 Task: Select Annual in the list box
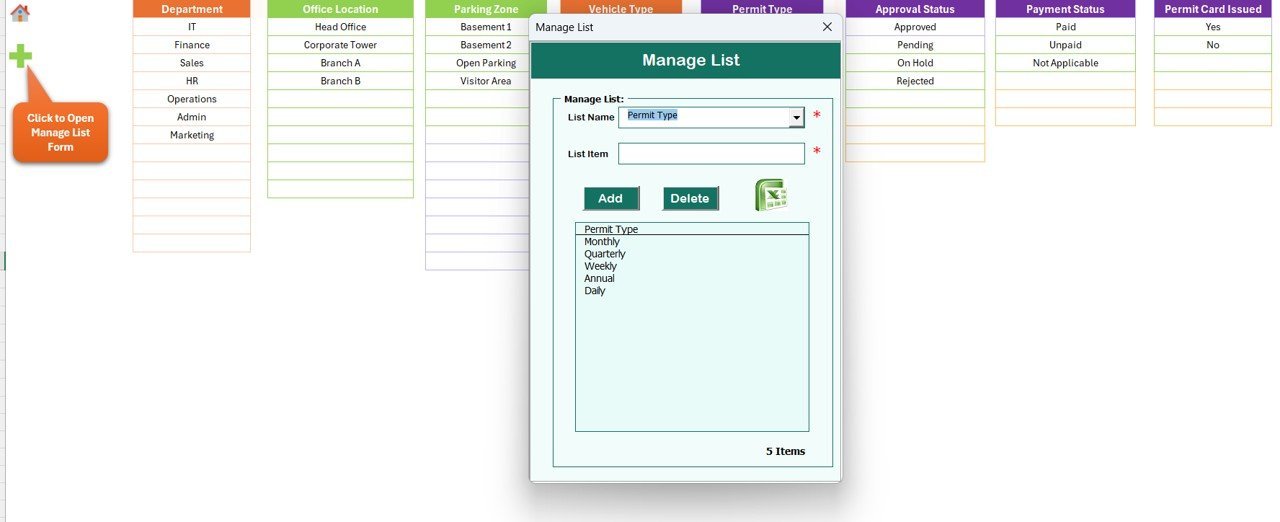click(599, 278)
